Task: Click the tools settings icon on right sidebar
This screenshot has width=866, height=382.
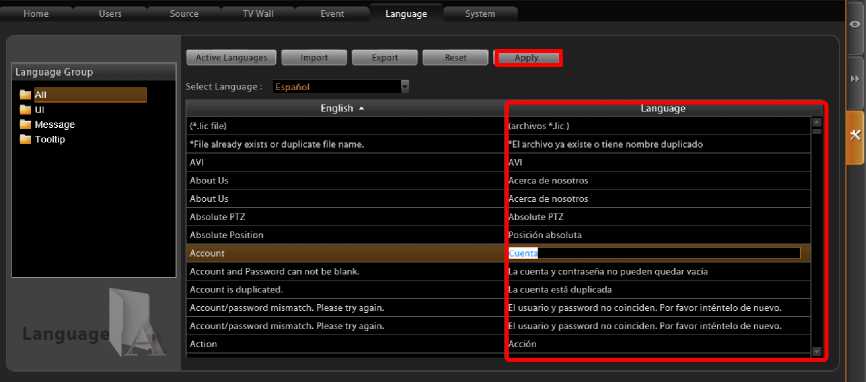Action: [x=855, y=135]
